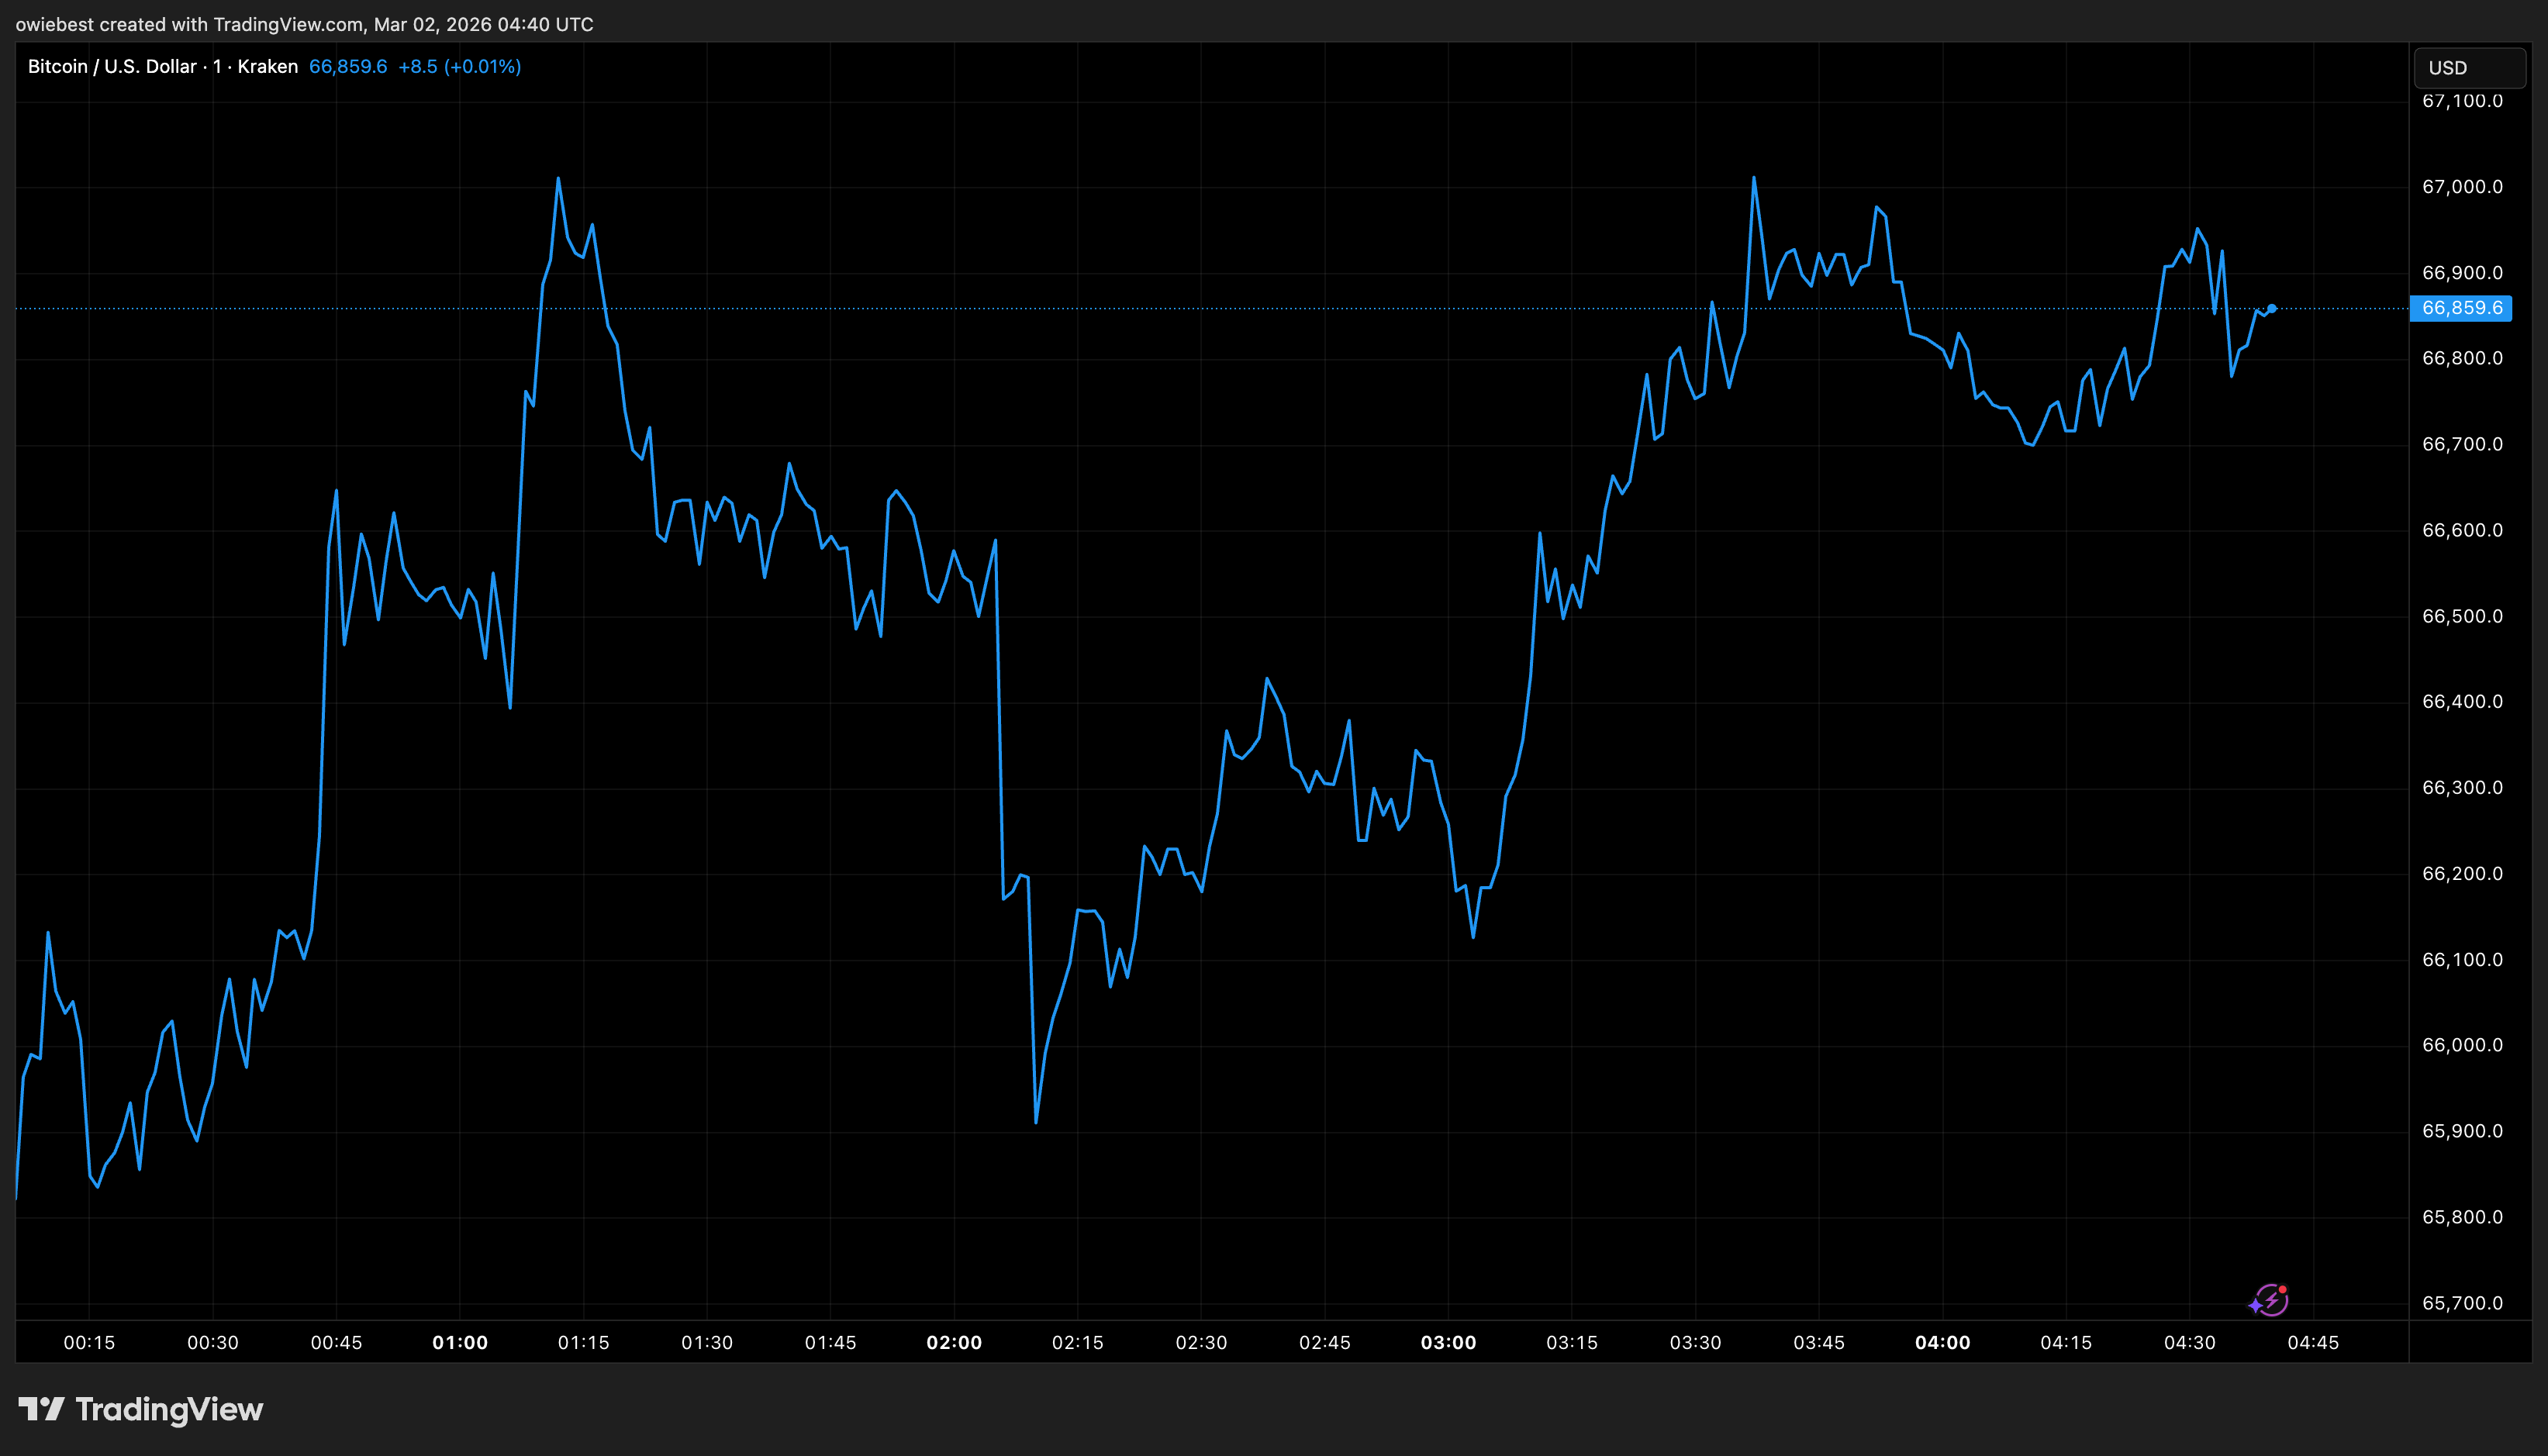The width and height of the screenshot is (2548, 1456).
Task: Click the blue price label 66,859.6 on scale
Action: click(2461, 309)
